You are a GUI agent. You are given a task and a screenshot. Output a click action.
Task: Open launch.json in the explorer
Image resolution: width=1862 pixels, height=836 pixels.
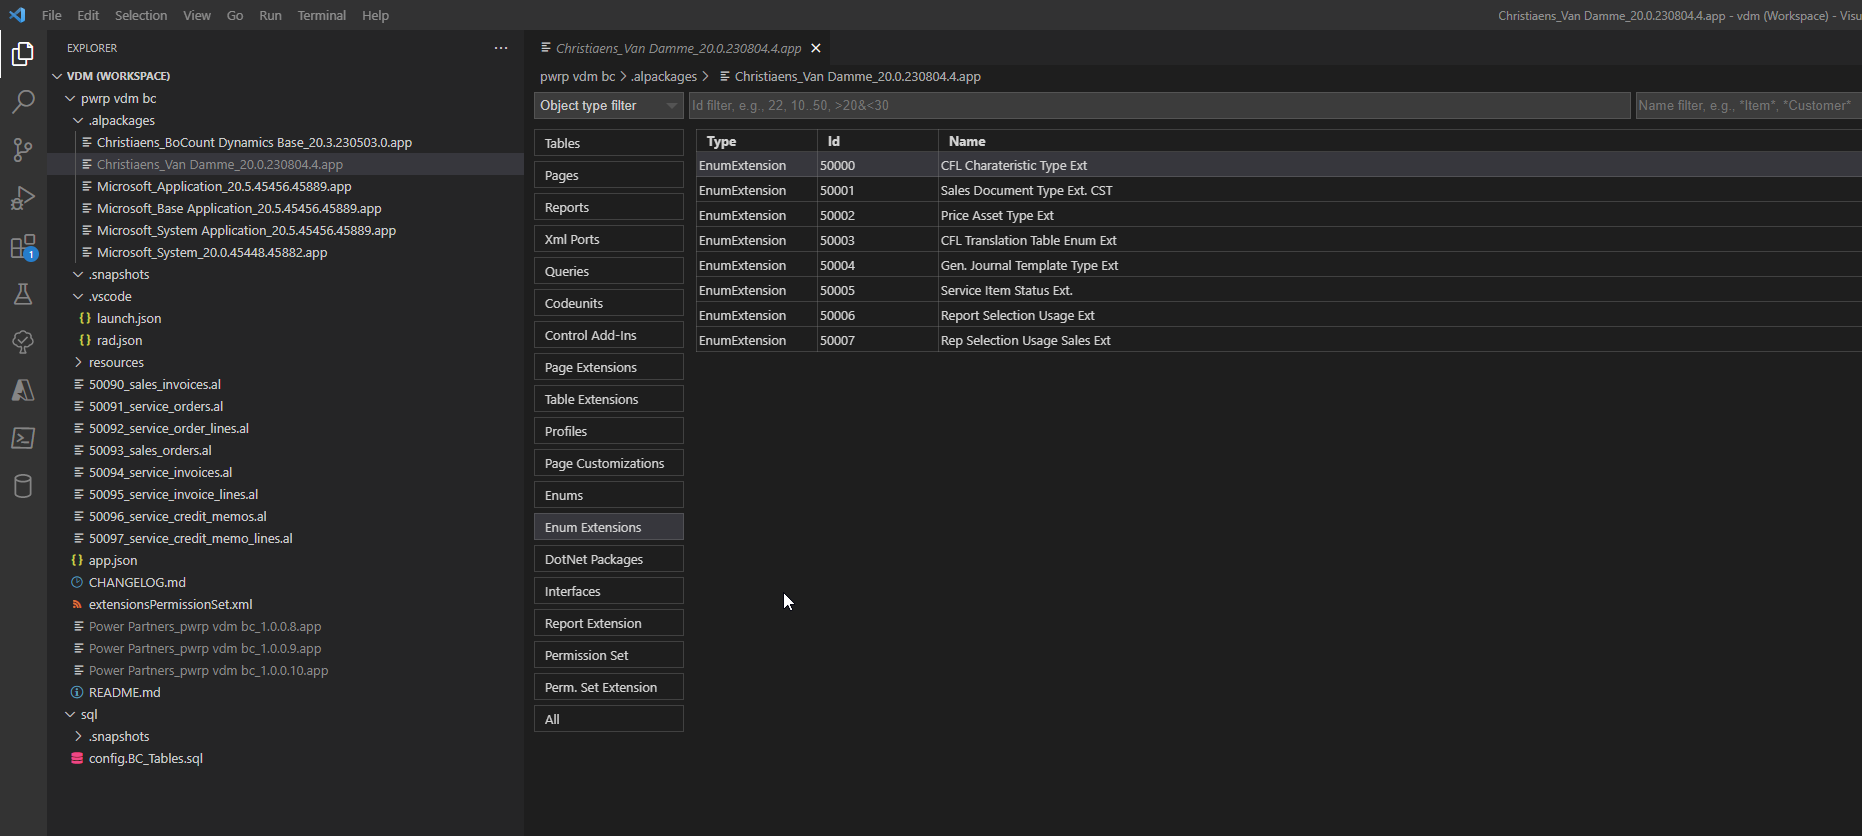coord(129,318)
